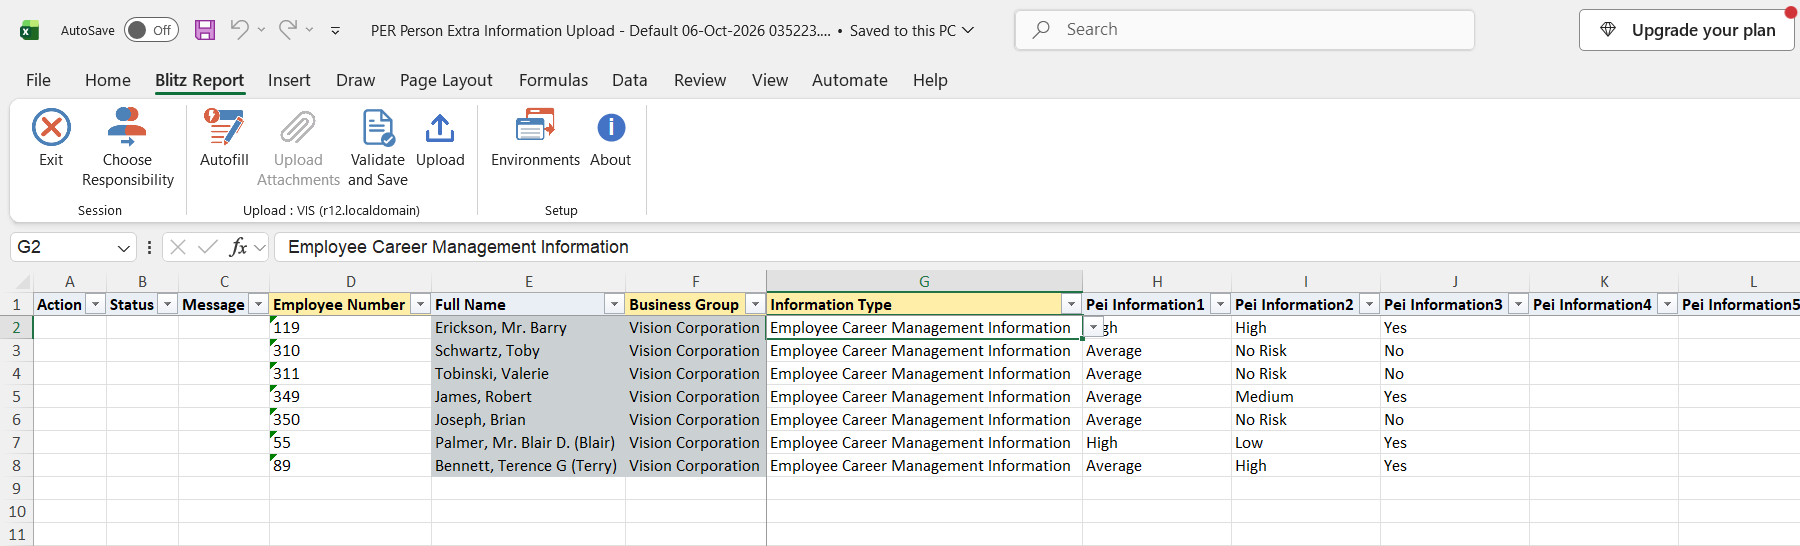Run the Autofill tool

[x=224, y=138]
